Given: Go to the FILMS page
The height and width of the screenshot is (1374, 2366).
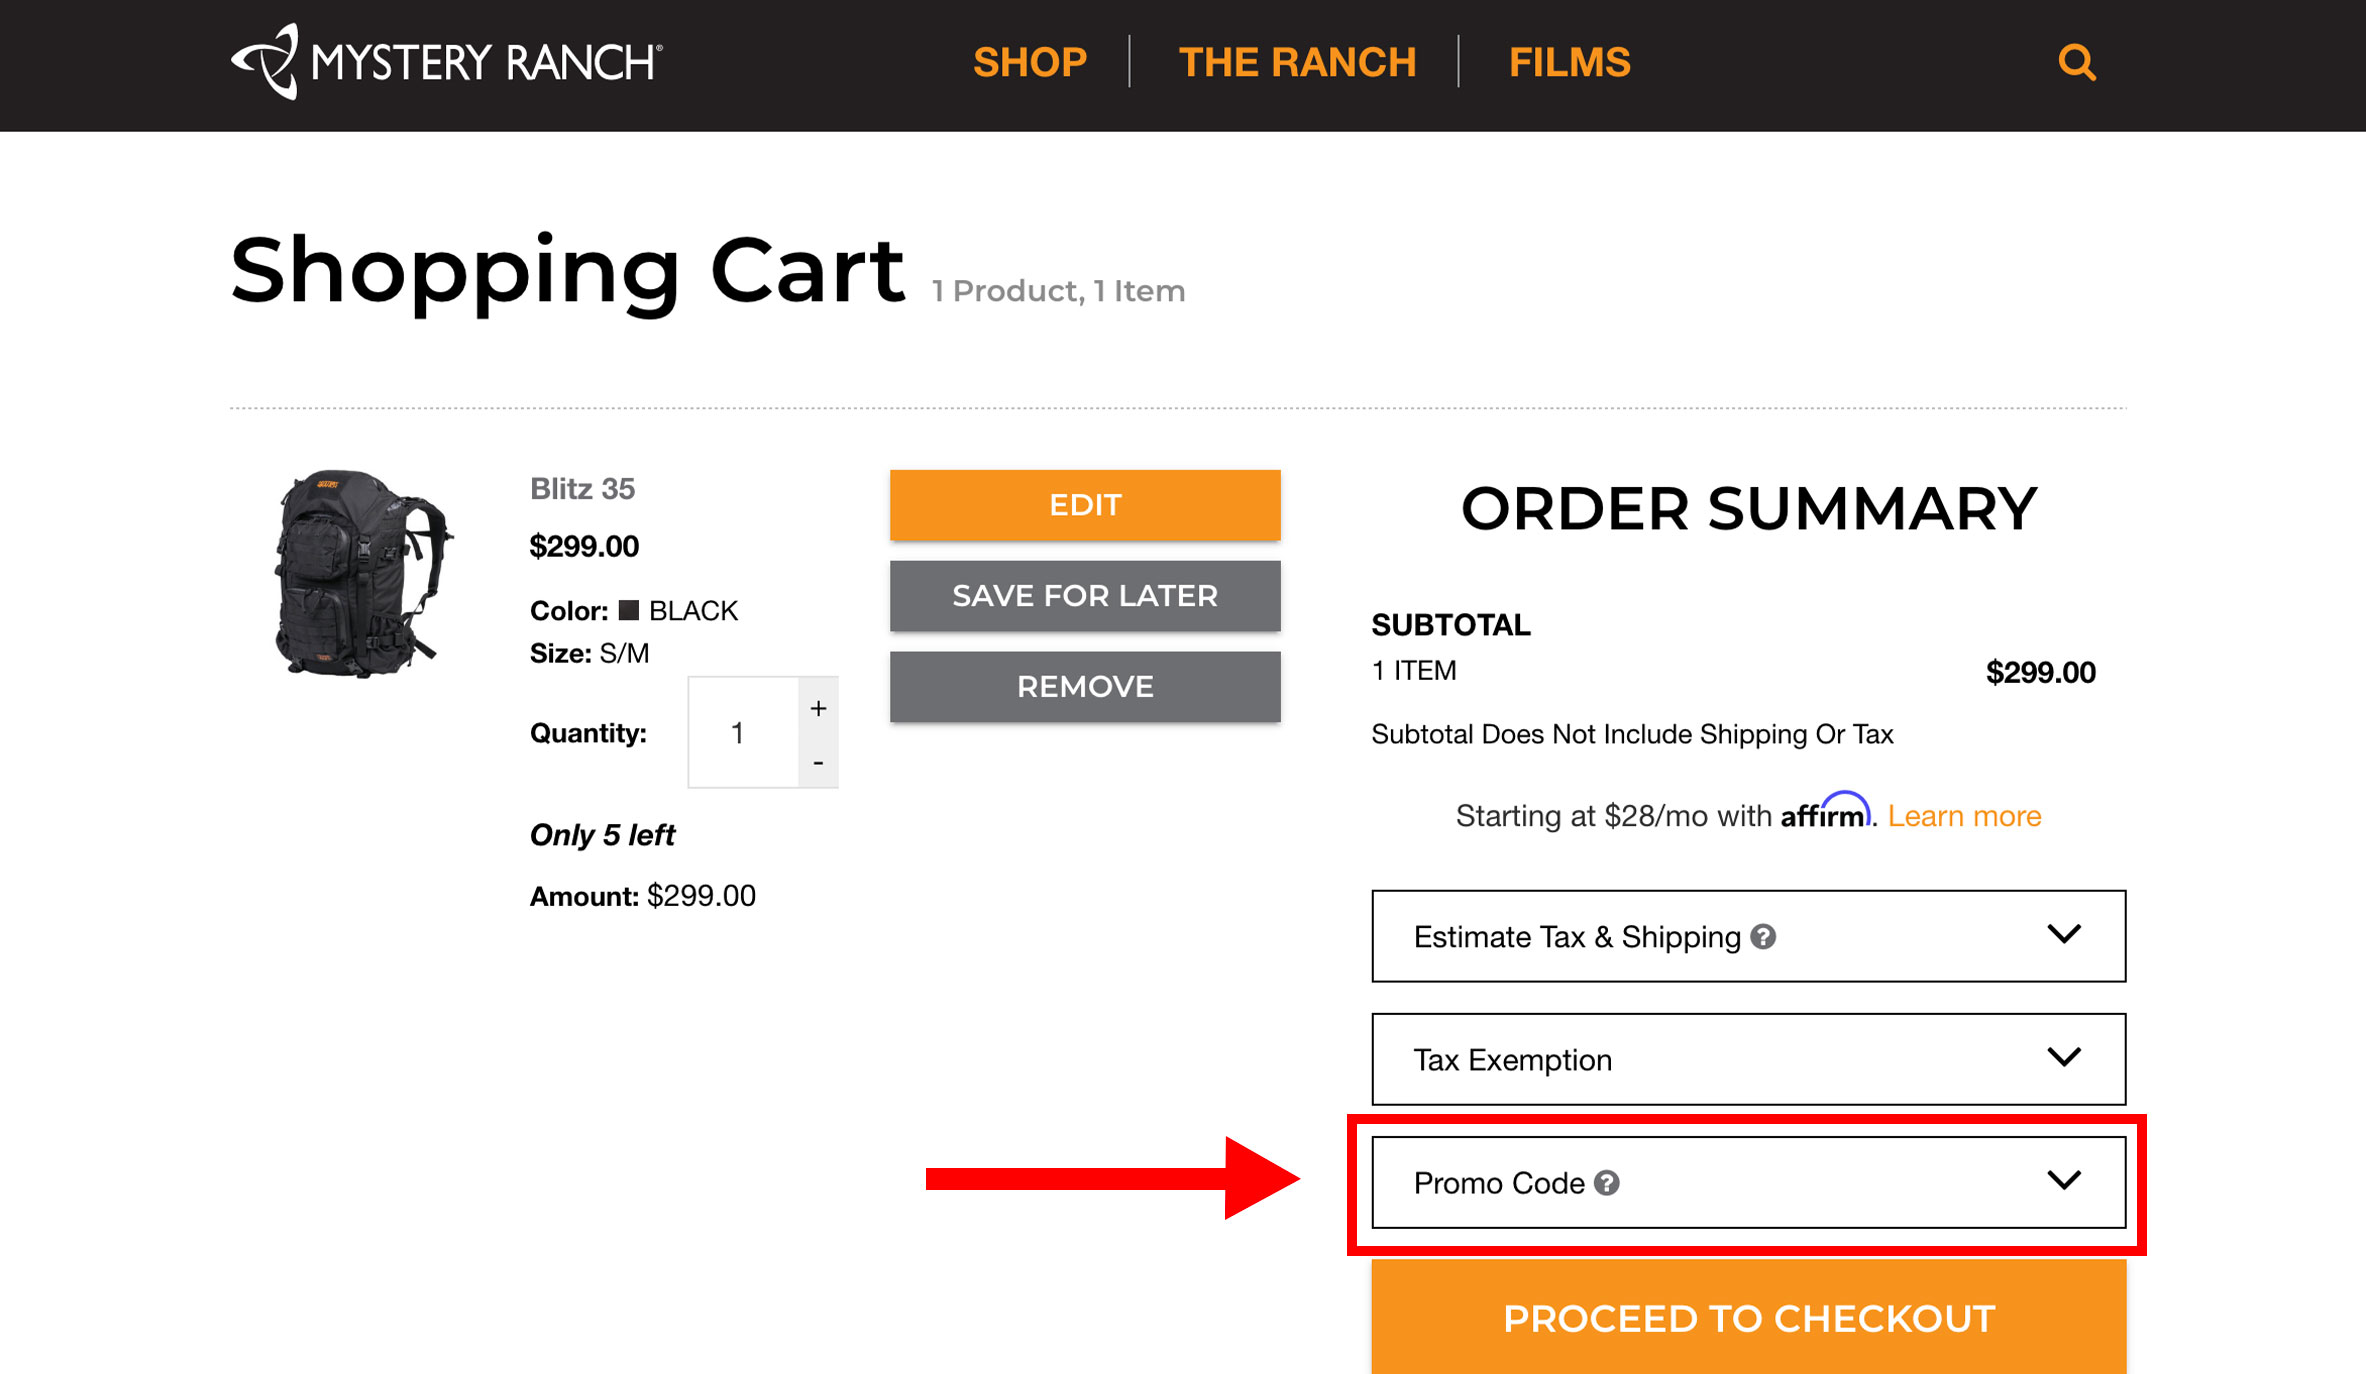Looking at the screenshot, I should coord(1569,62).
